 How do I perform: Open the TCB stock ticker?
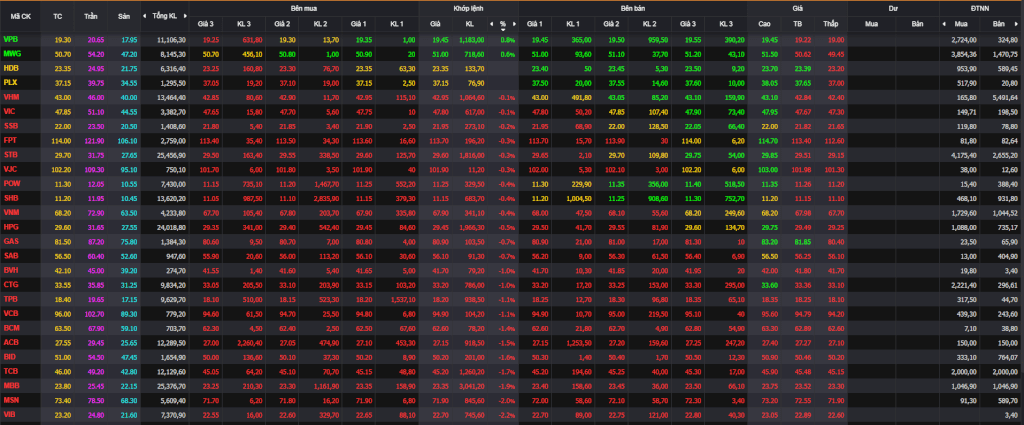click(10, 370)
